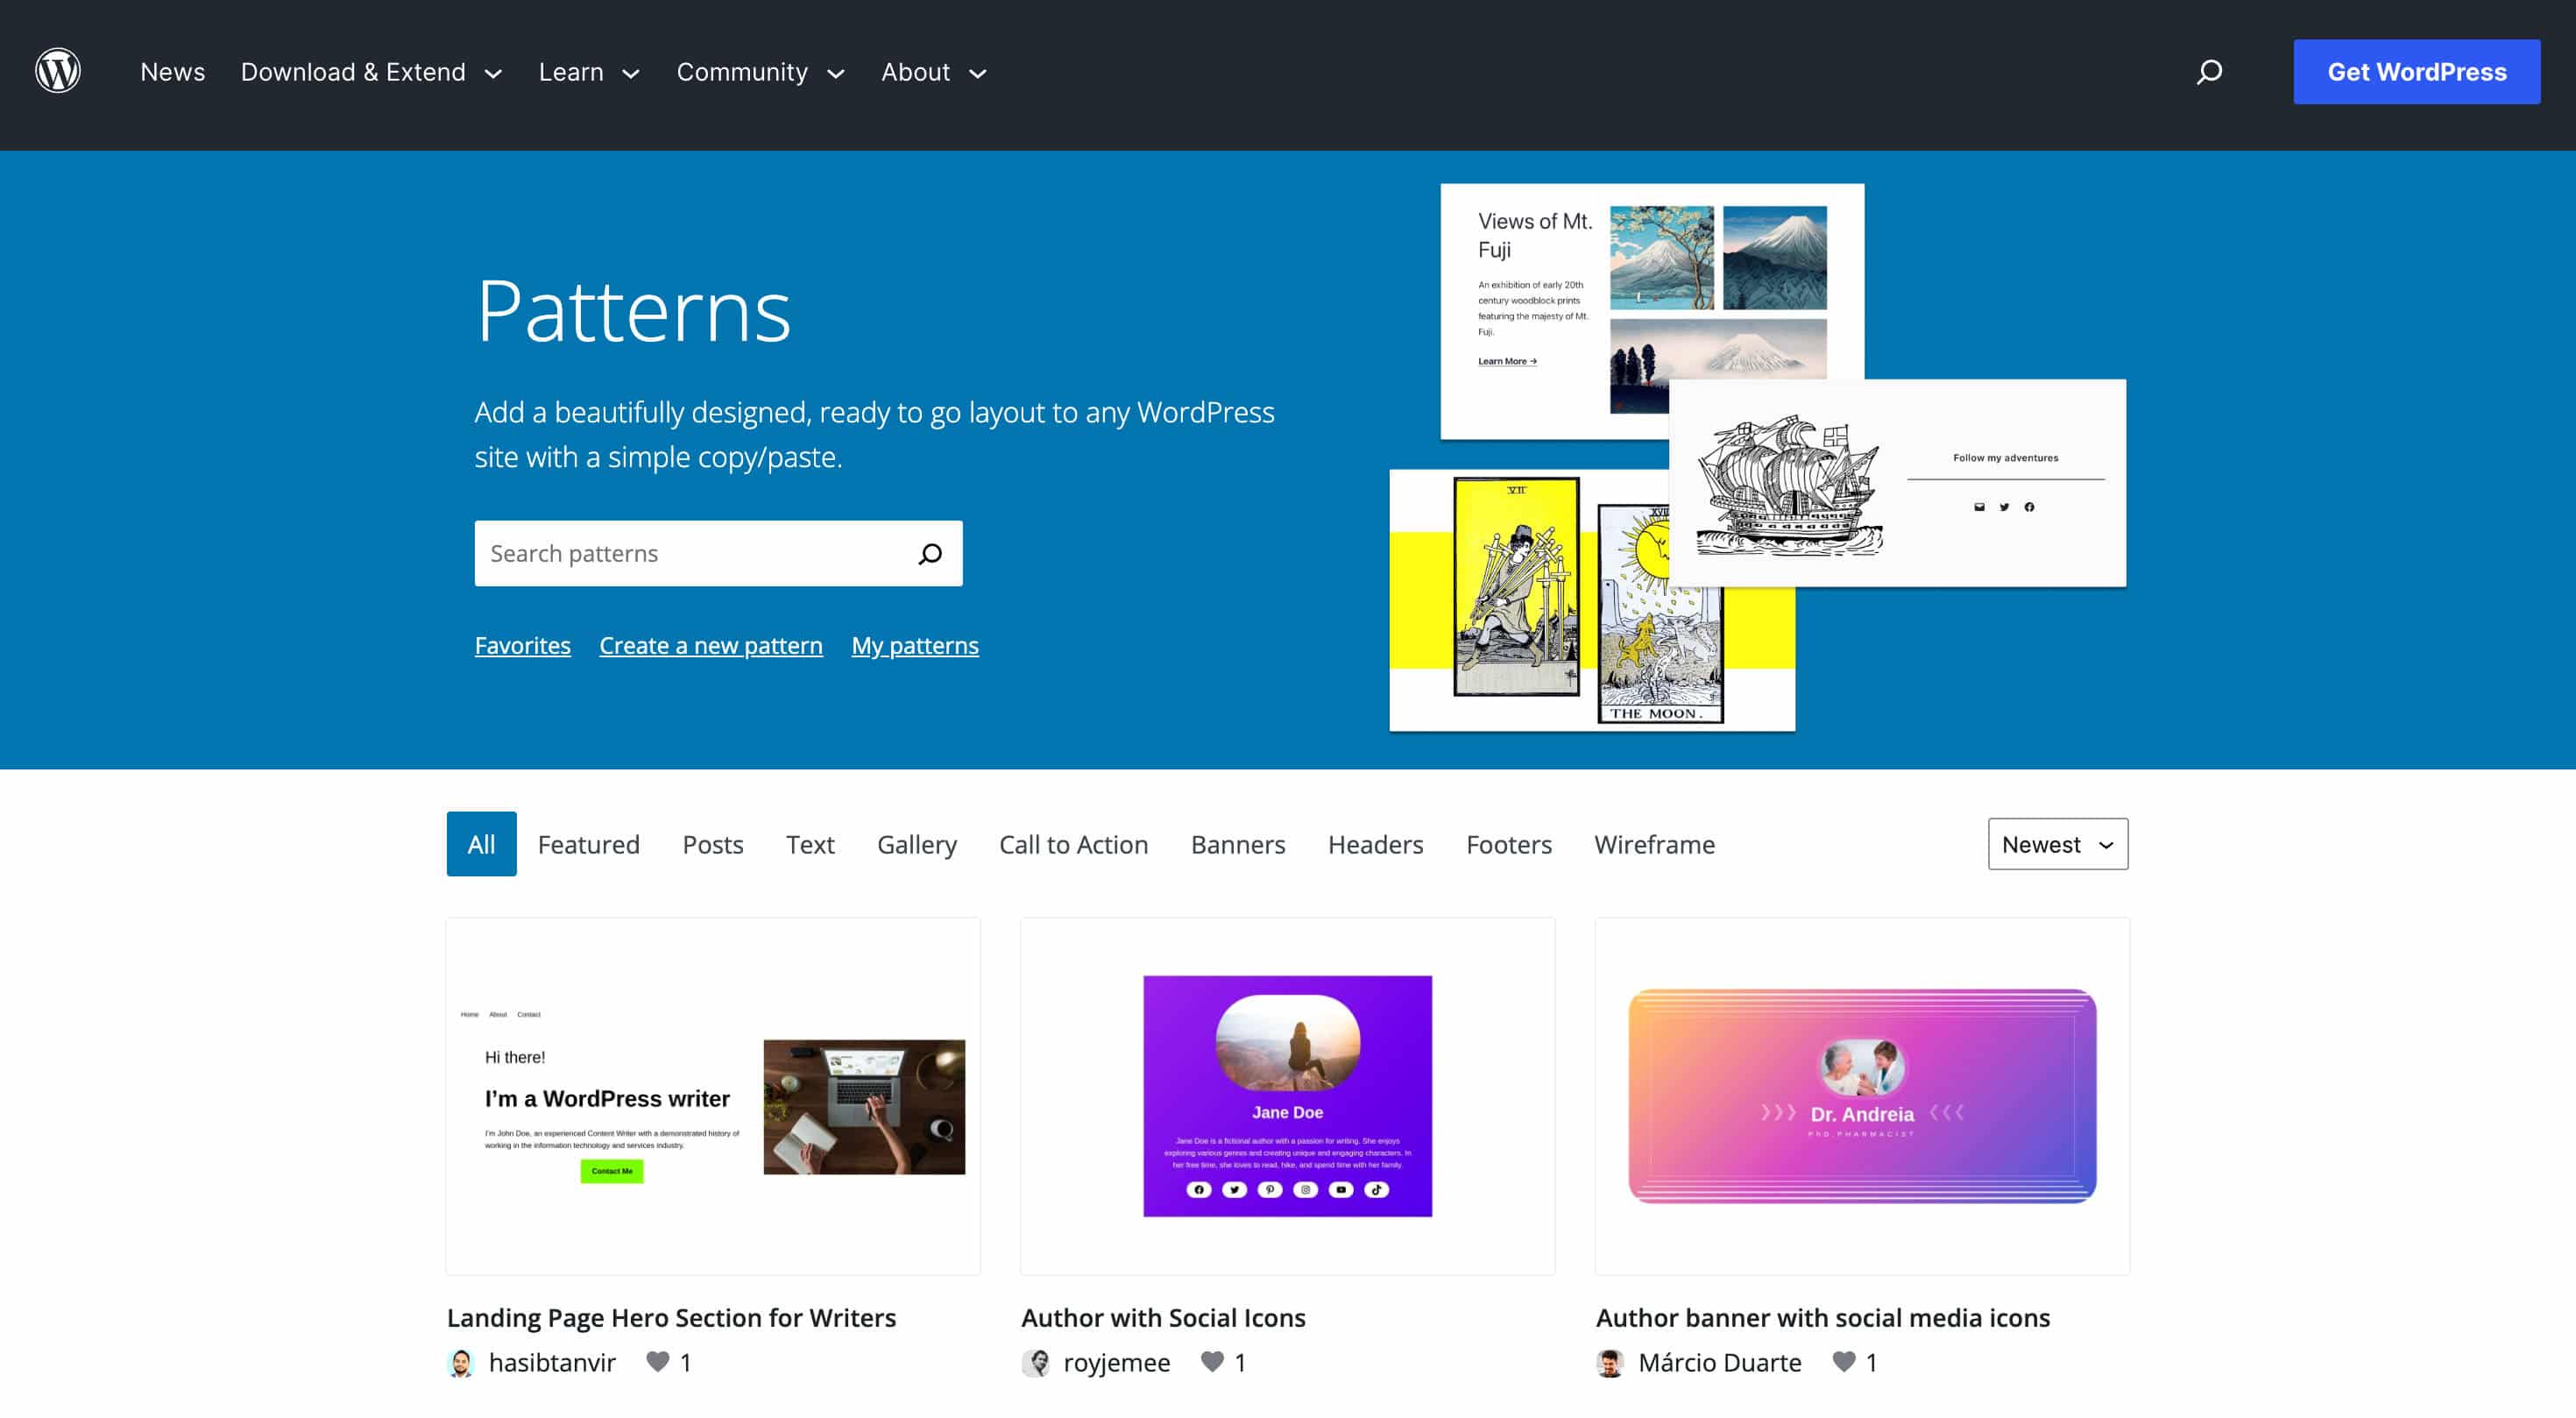Select the Call to Action category filter
The height and width of the screenshot is (1418, 2576).
pyautogui.click(x=1073, y=843)
